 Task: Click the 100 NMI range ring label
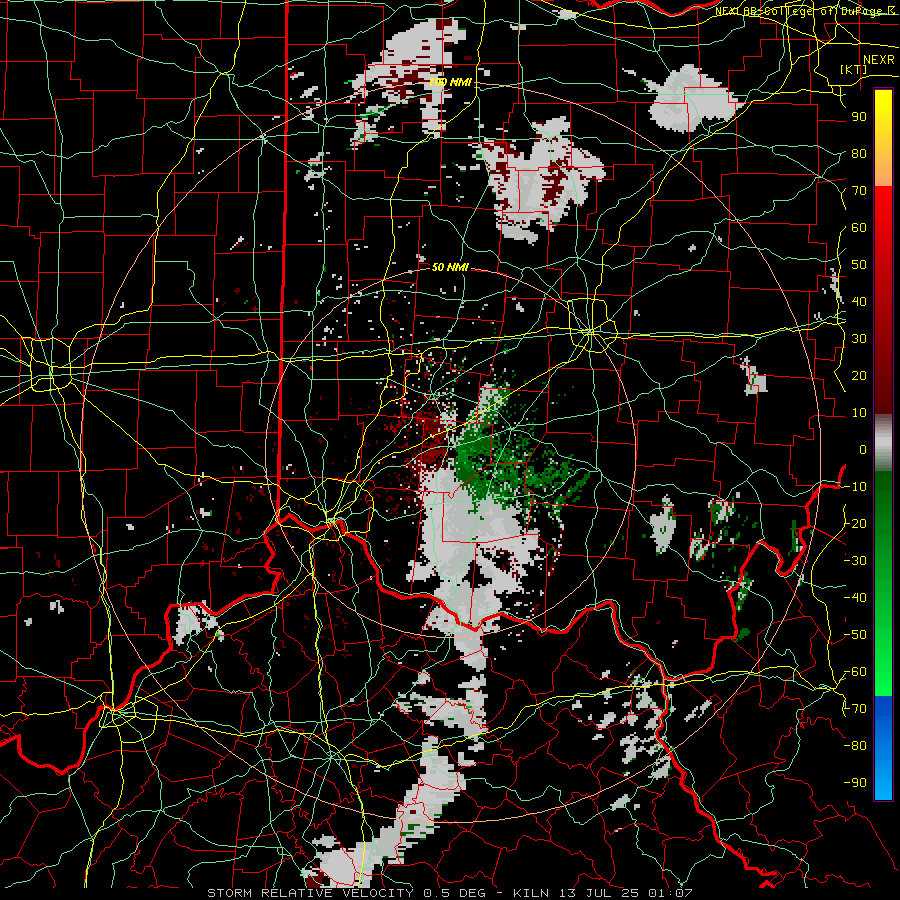[451, 82]
